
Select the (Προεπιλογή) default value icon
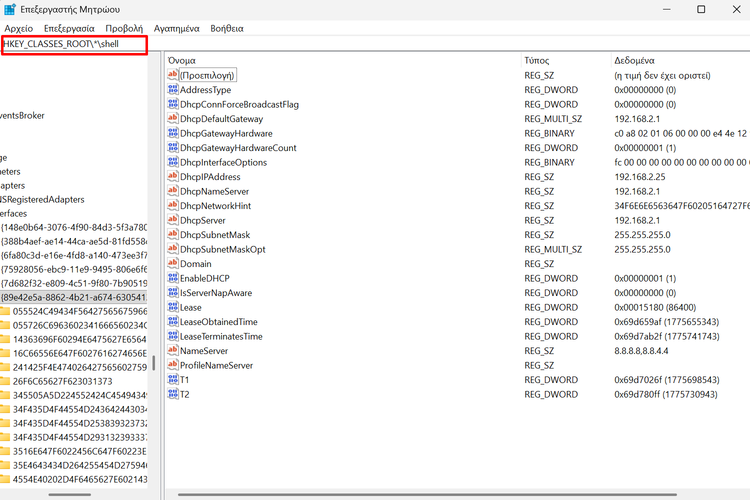[173, 75]
